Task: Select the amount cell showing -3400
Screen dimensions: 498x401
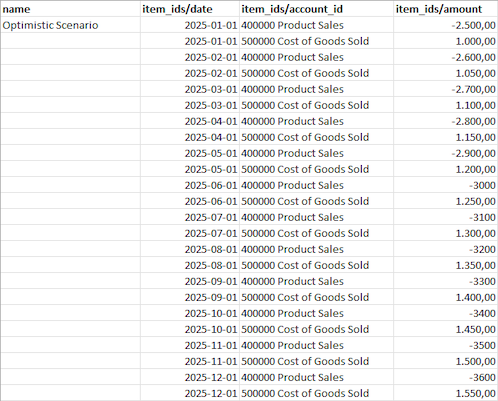Action: click(445, 313)
